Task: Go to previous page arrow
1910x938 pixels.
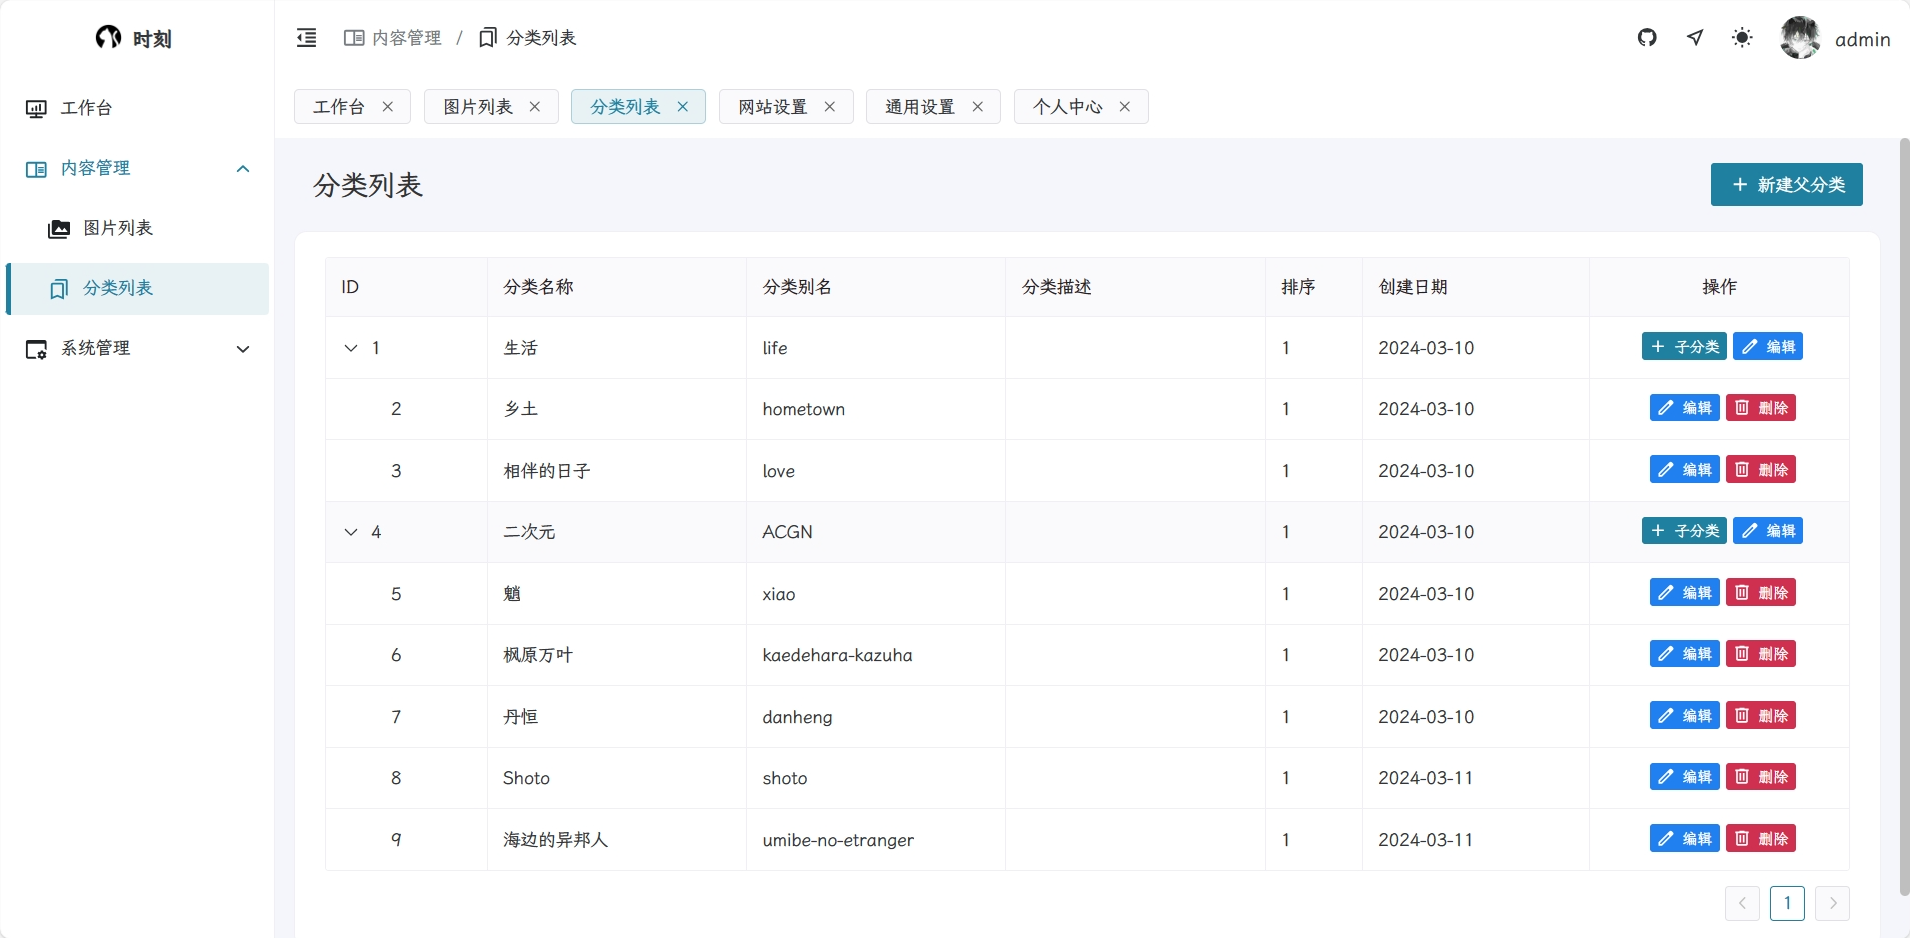Action: click(x=1742, y=903)
